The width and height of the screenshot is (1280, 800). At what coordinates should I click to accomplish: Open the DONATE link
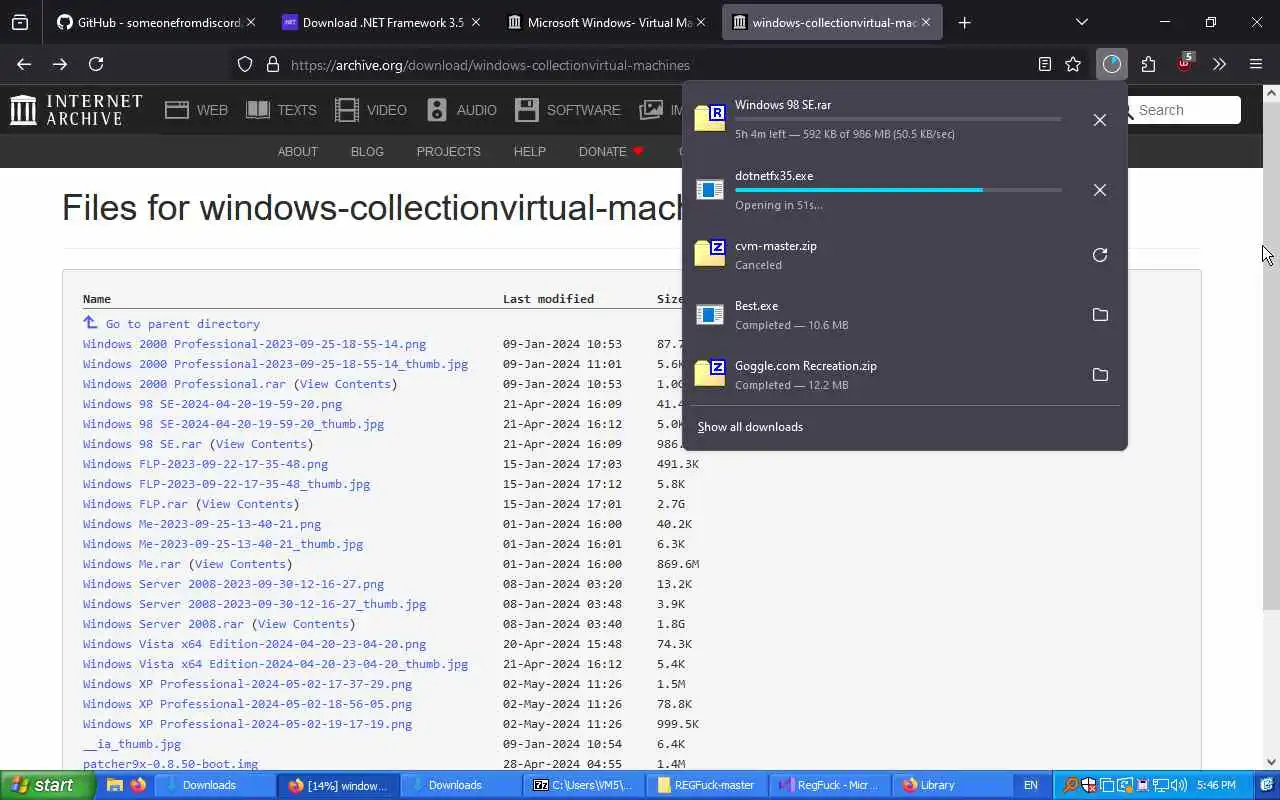(x=611, y=152)
